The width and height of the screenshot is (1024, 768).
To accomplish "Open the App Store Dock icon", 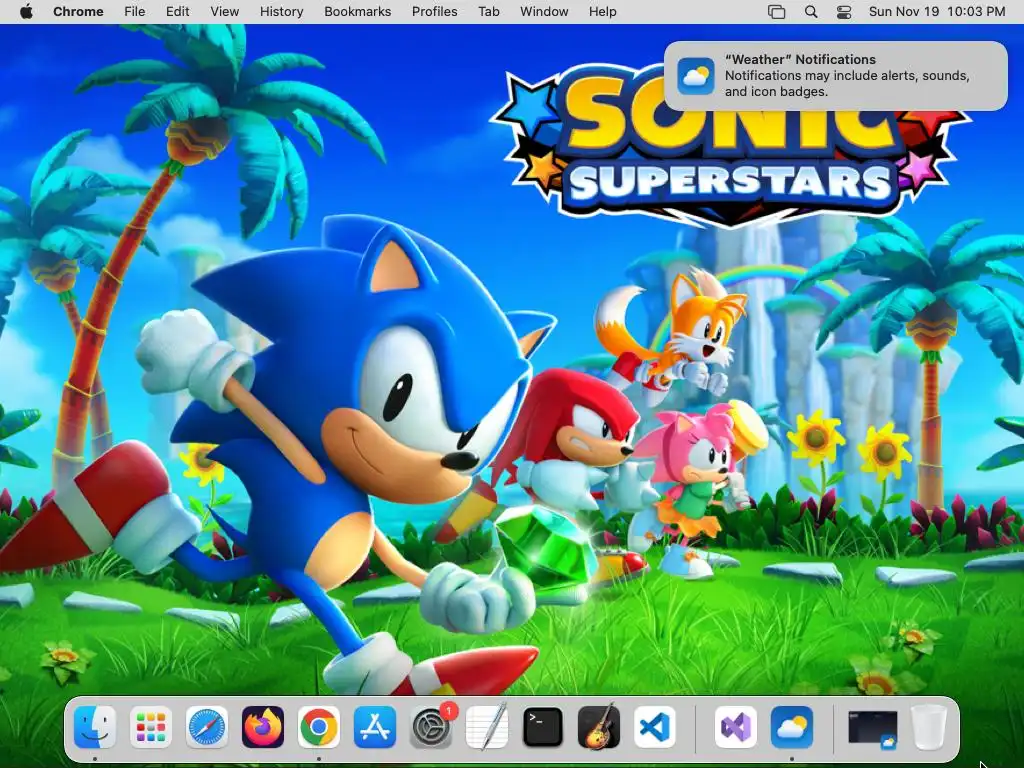I will point(375,727).
